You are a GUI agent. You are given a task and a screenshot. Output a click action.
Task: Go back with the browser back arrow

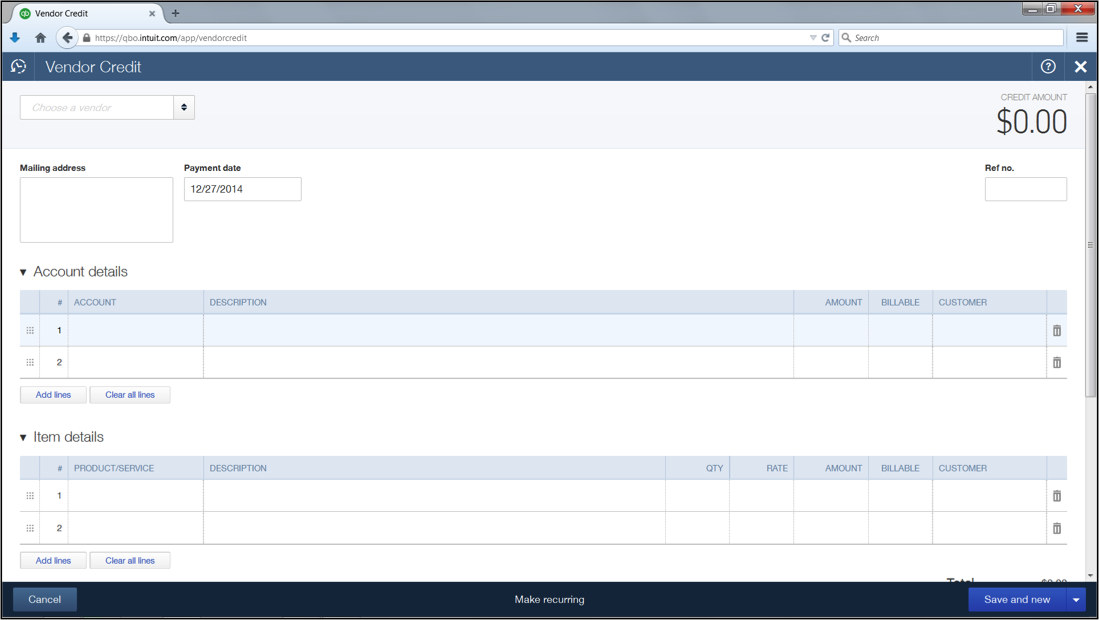[67, 38]
